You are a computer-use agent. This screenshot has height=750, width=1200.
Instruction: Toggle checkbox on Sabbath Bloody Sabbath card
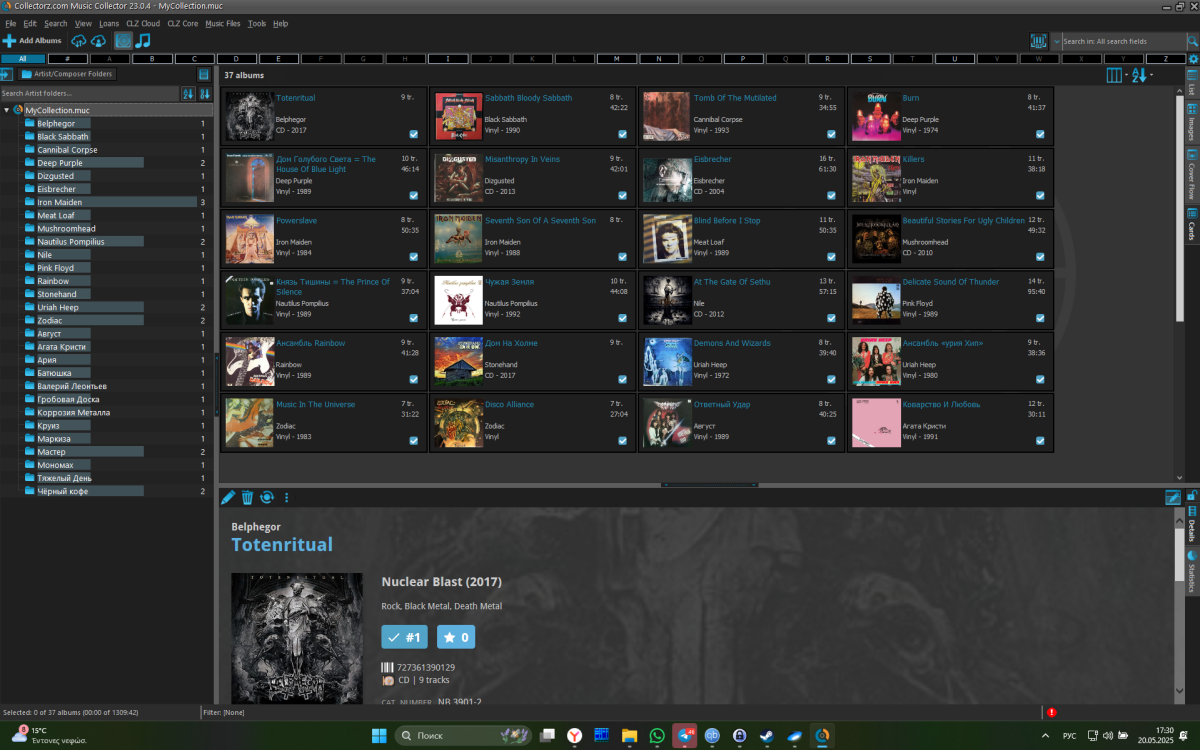[622, 134]
